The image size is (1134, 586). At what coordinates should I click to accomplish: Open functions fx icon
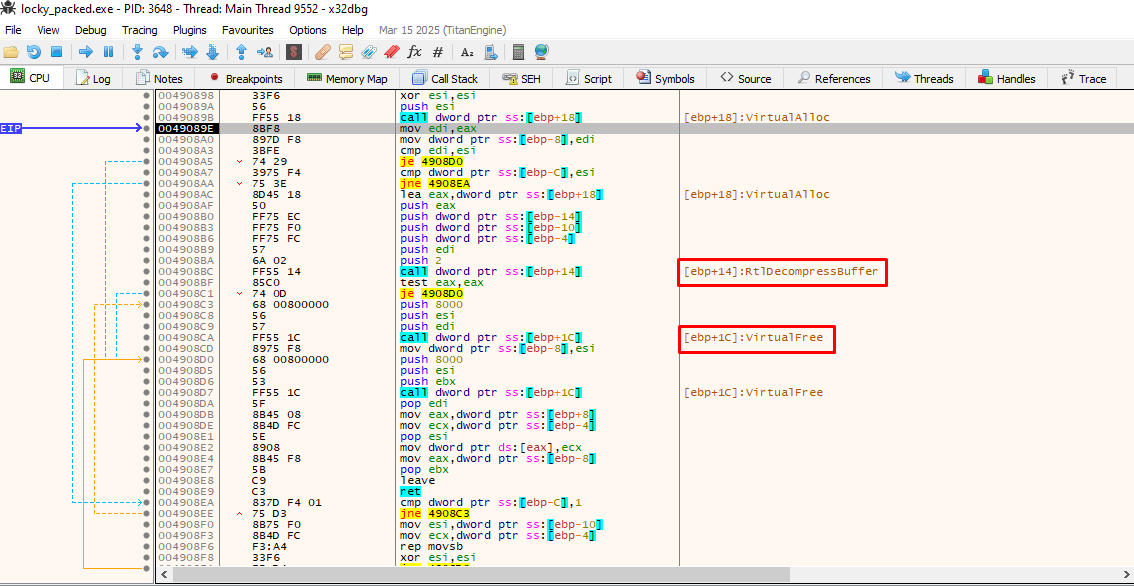[414, 52]
